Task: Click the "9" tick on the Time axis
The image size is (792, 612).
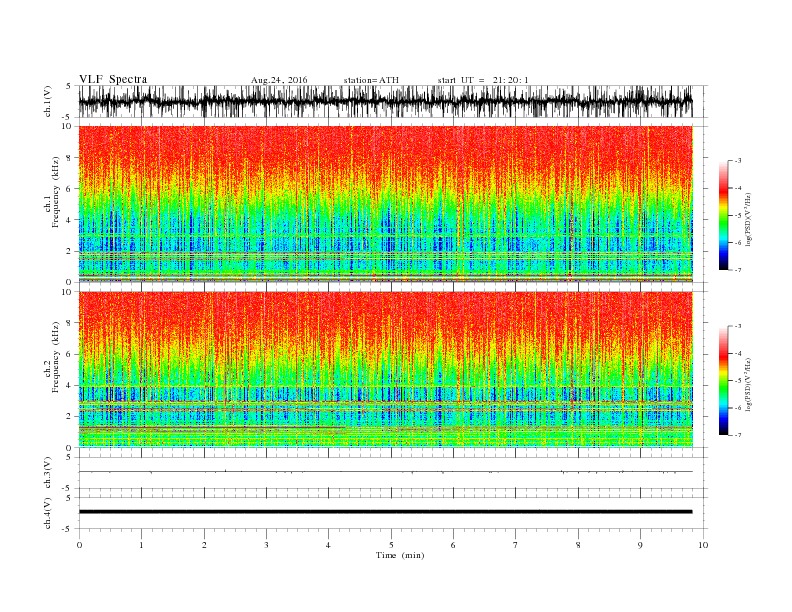Action: 640,545
